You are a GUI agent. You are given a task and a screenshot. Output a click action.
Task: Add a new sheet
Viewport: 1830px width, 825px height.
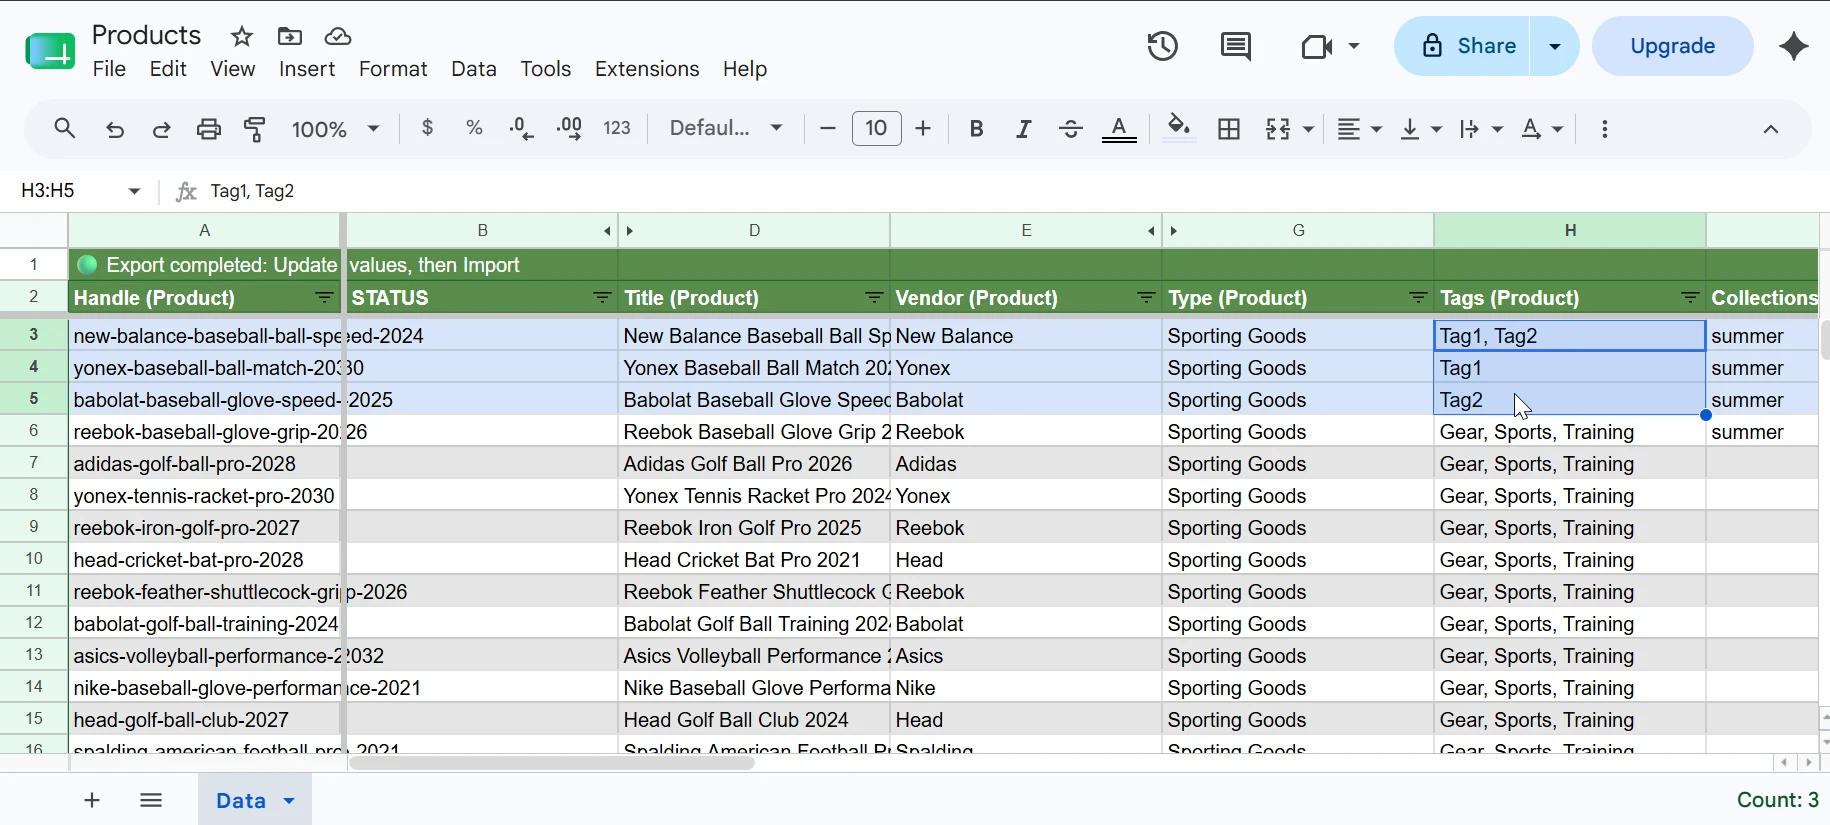92,800
